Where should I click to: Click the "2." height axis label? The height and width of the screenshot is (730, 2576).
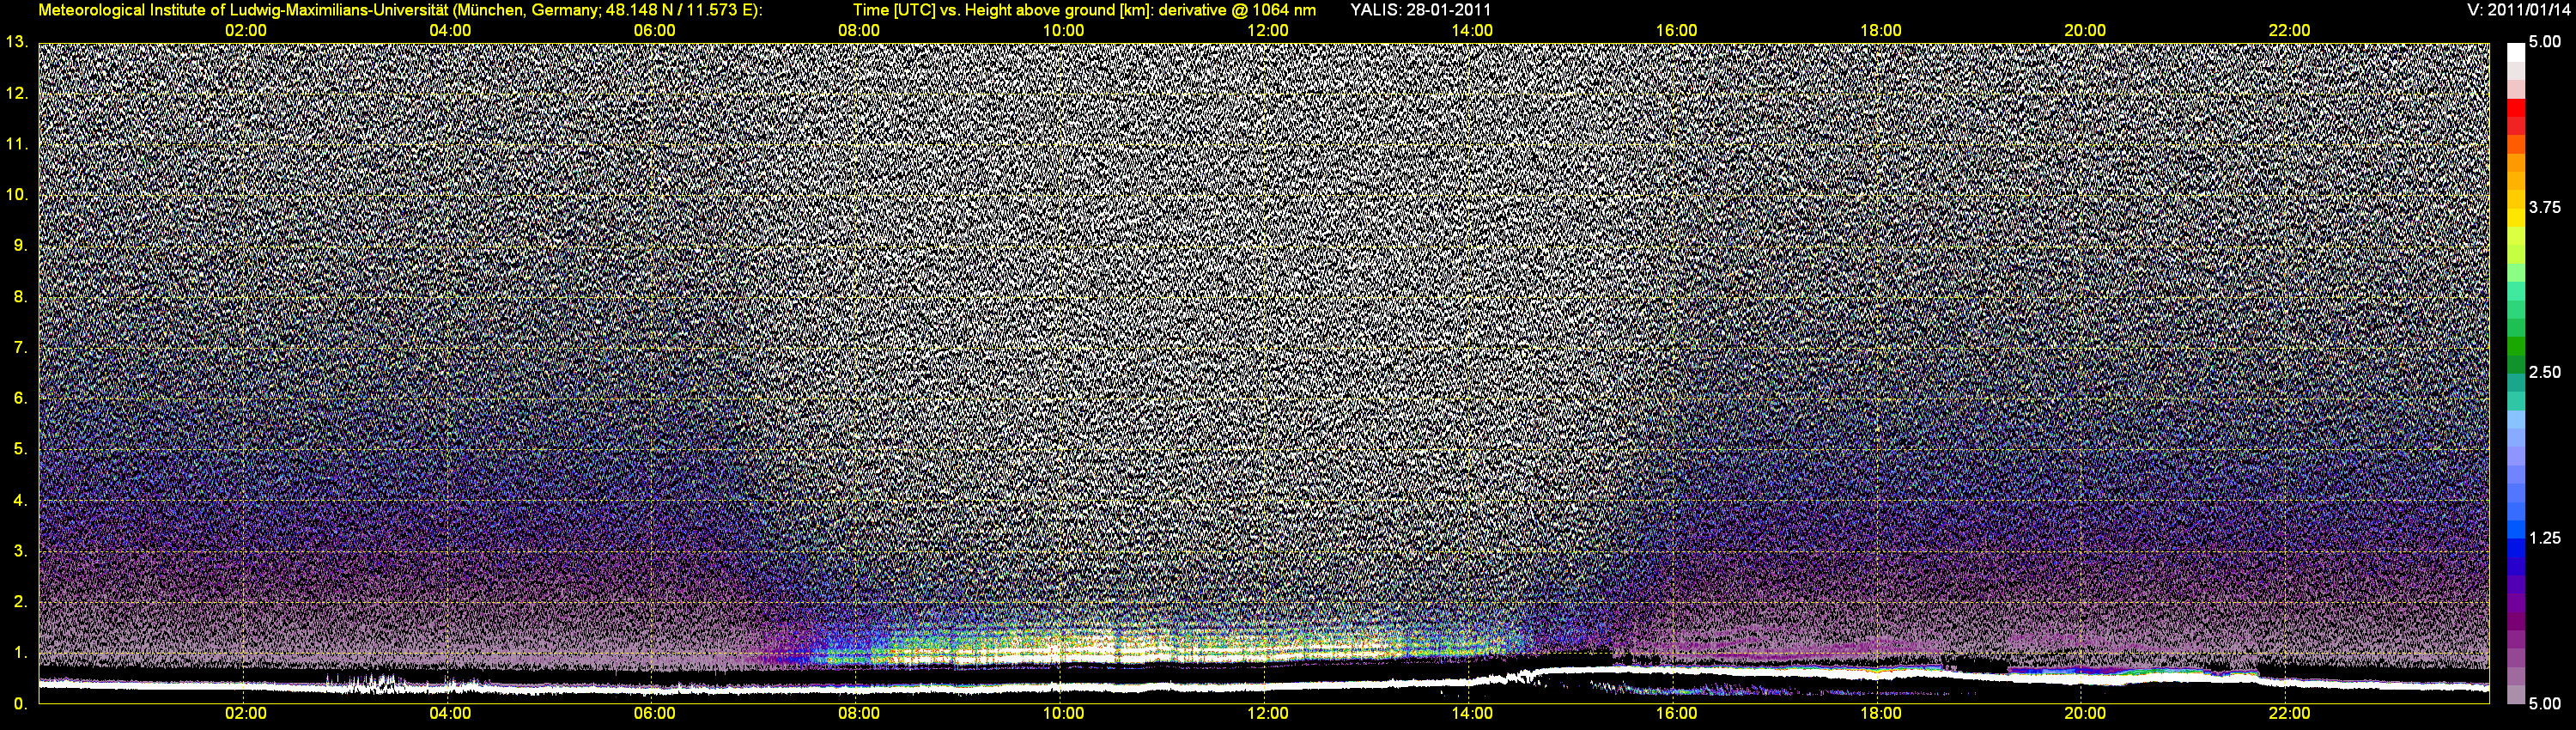click(x=21, y=602)
